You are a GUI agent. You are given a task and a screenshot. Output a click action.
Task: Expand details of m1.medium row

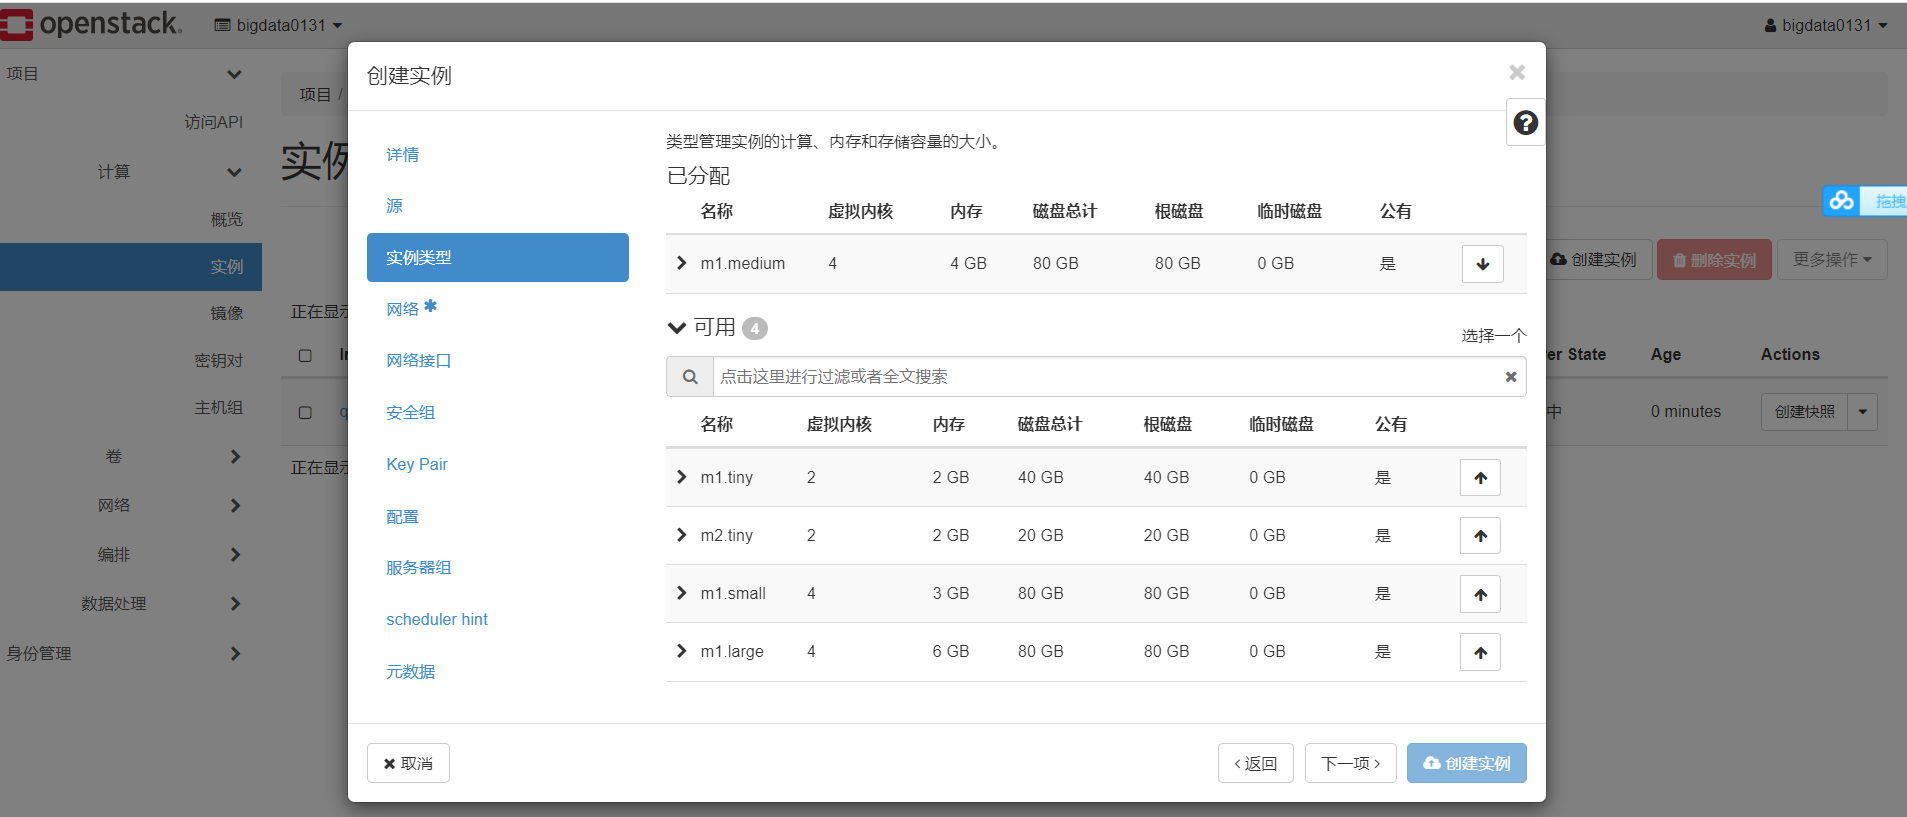(681, 263)
